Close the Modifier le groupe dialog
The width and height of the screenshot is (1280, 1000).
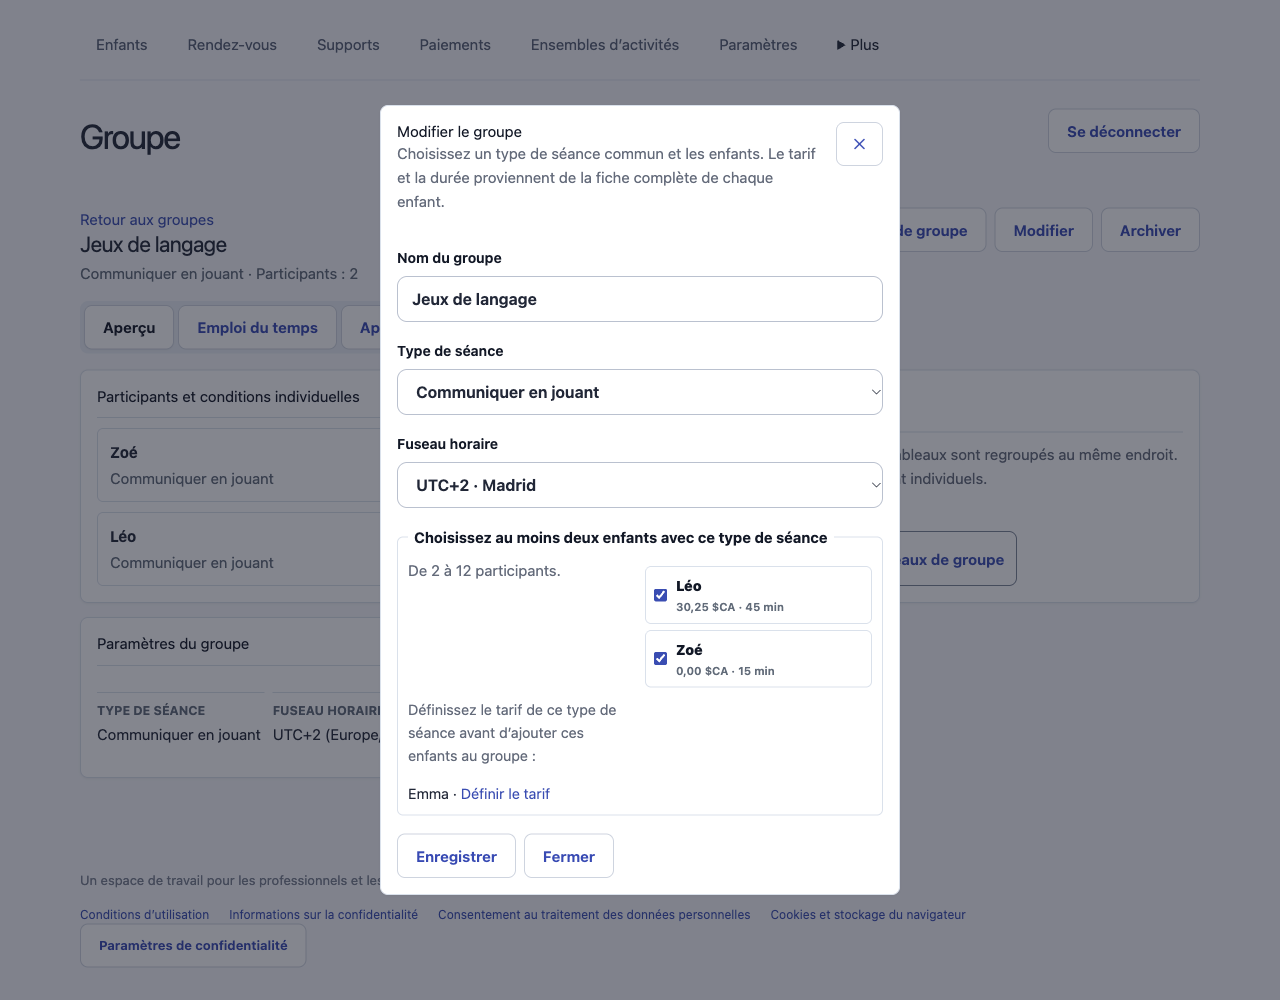tap(859, 144)
